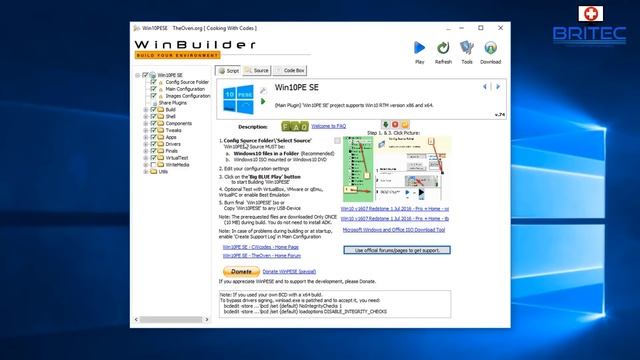The height and width of the screenshot is (360, 640).
Task: Open Microsoft Windows and Office ISO Download Tool link
Action: [393, 230]
